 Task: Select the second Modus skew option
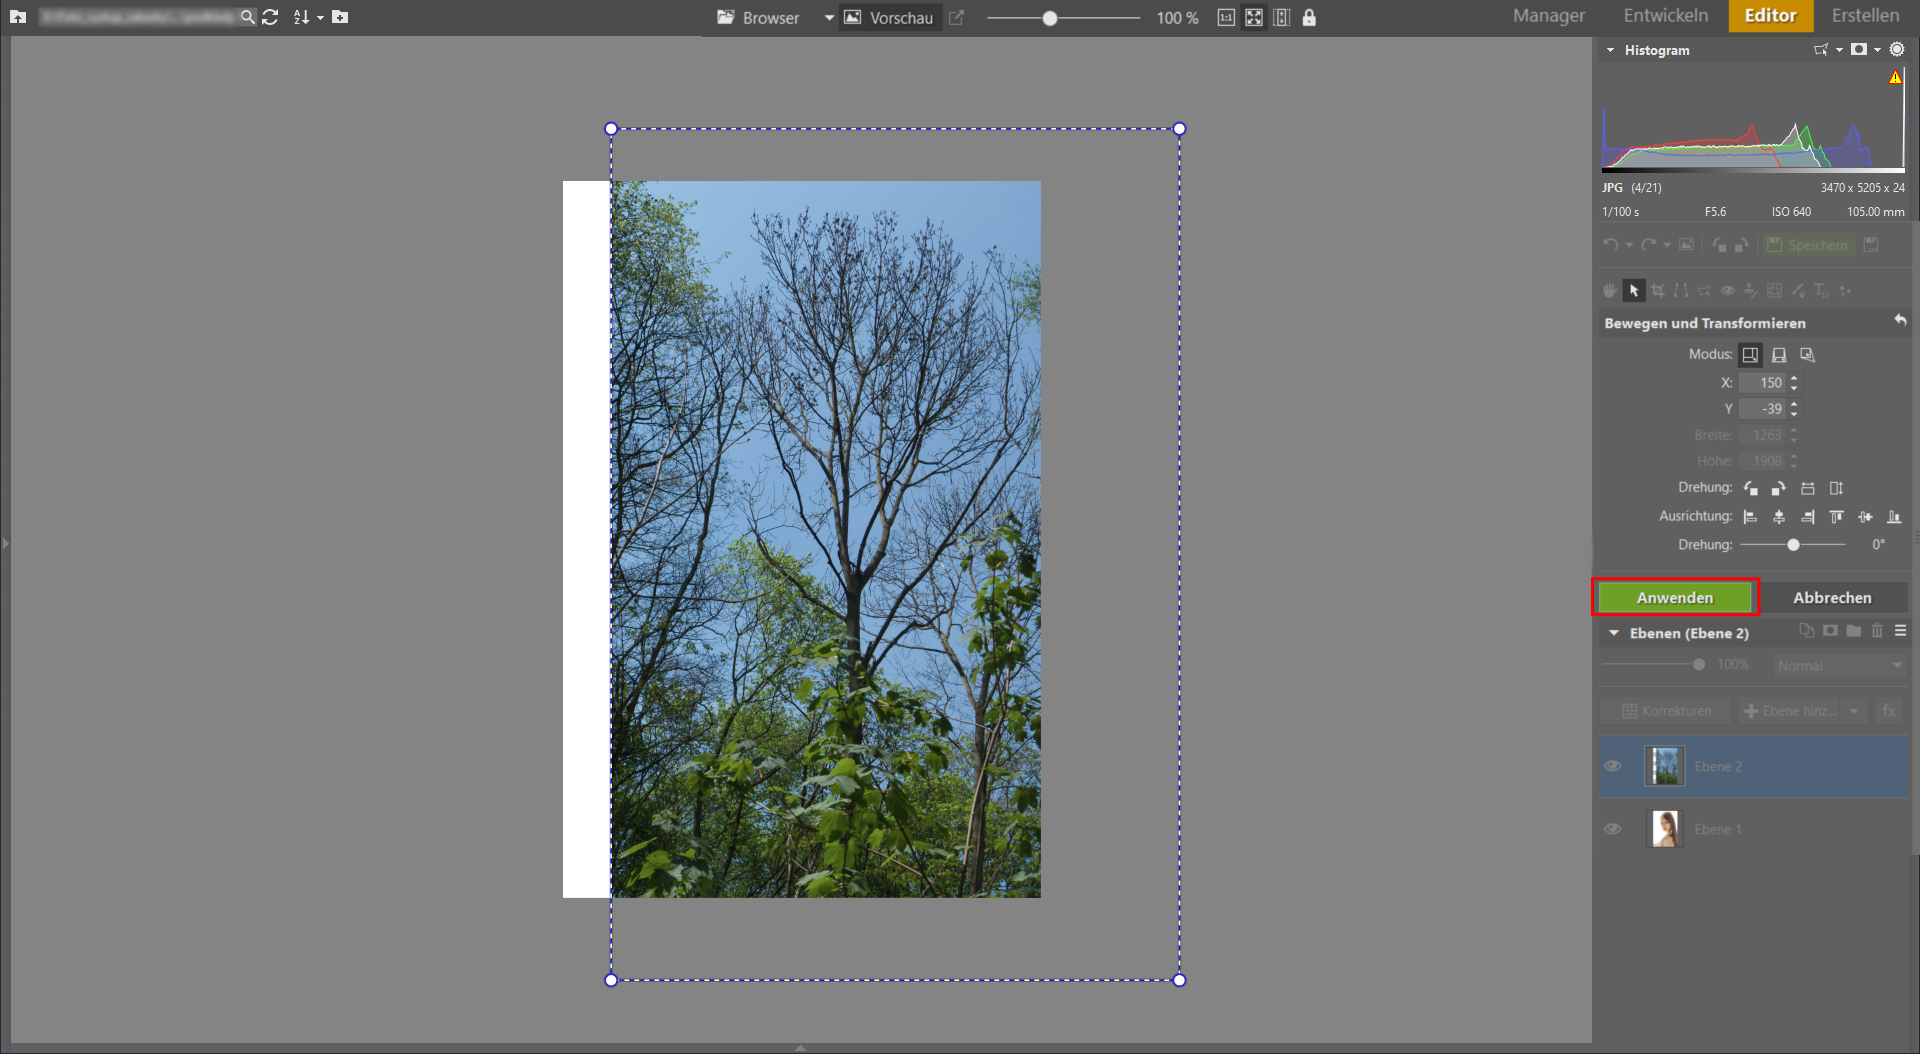1779,355
